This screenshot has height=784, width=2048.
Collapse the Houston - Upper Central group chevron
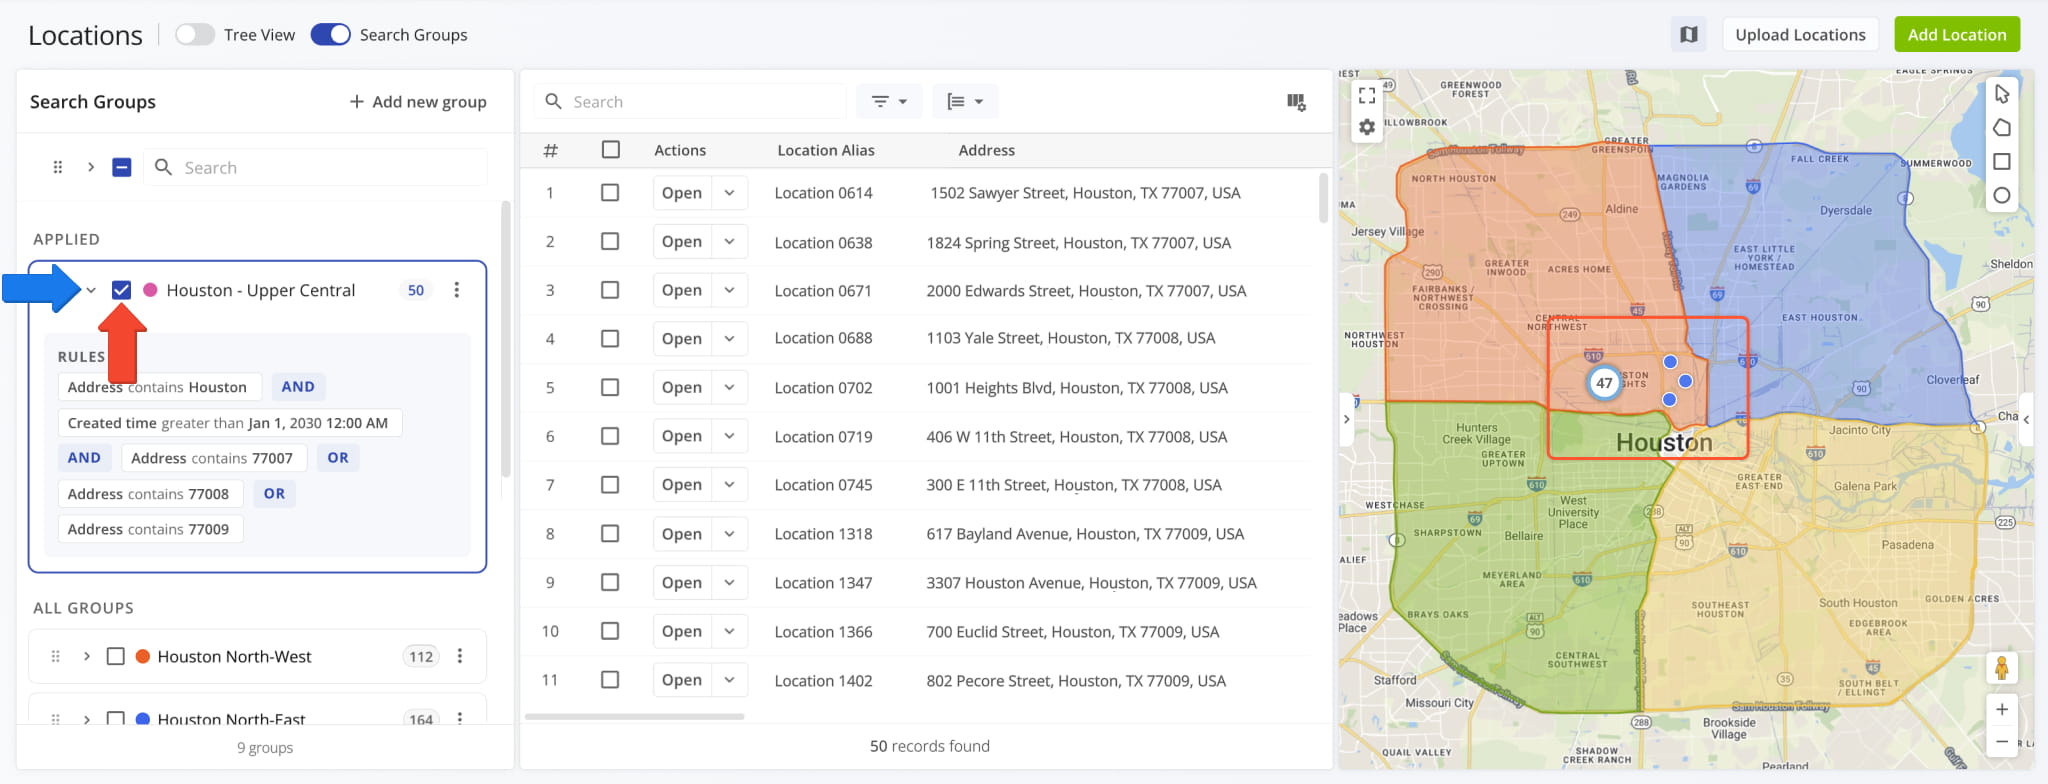point(91,290)
